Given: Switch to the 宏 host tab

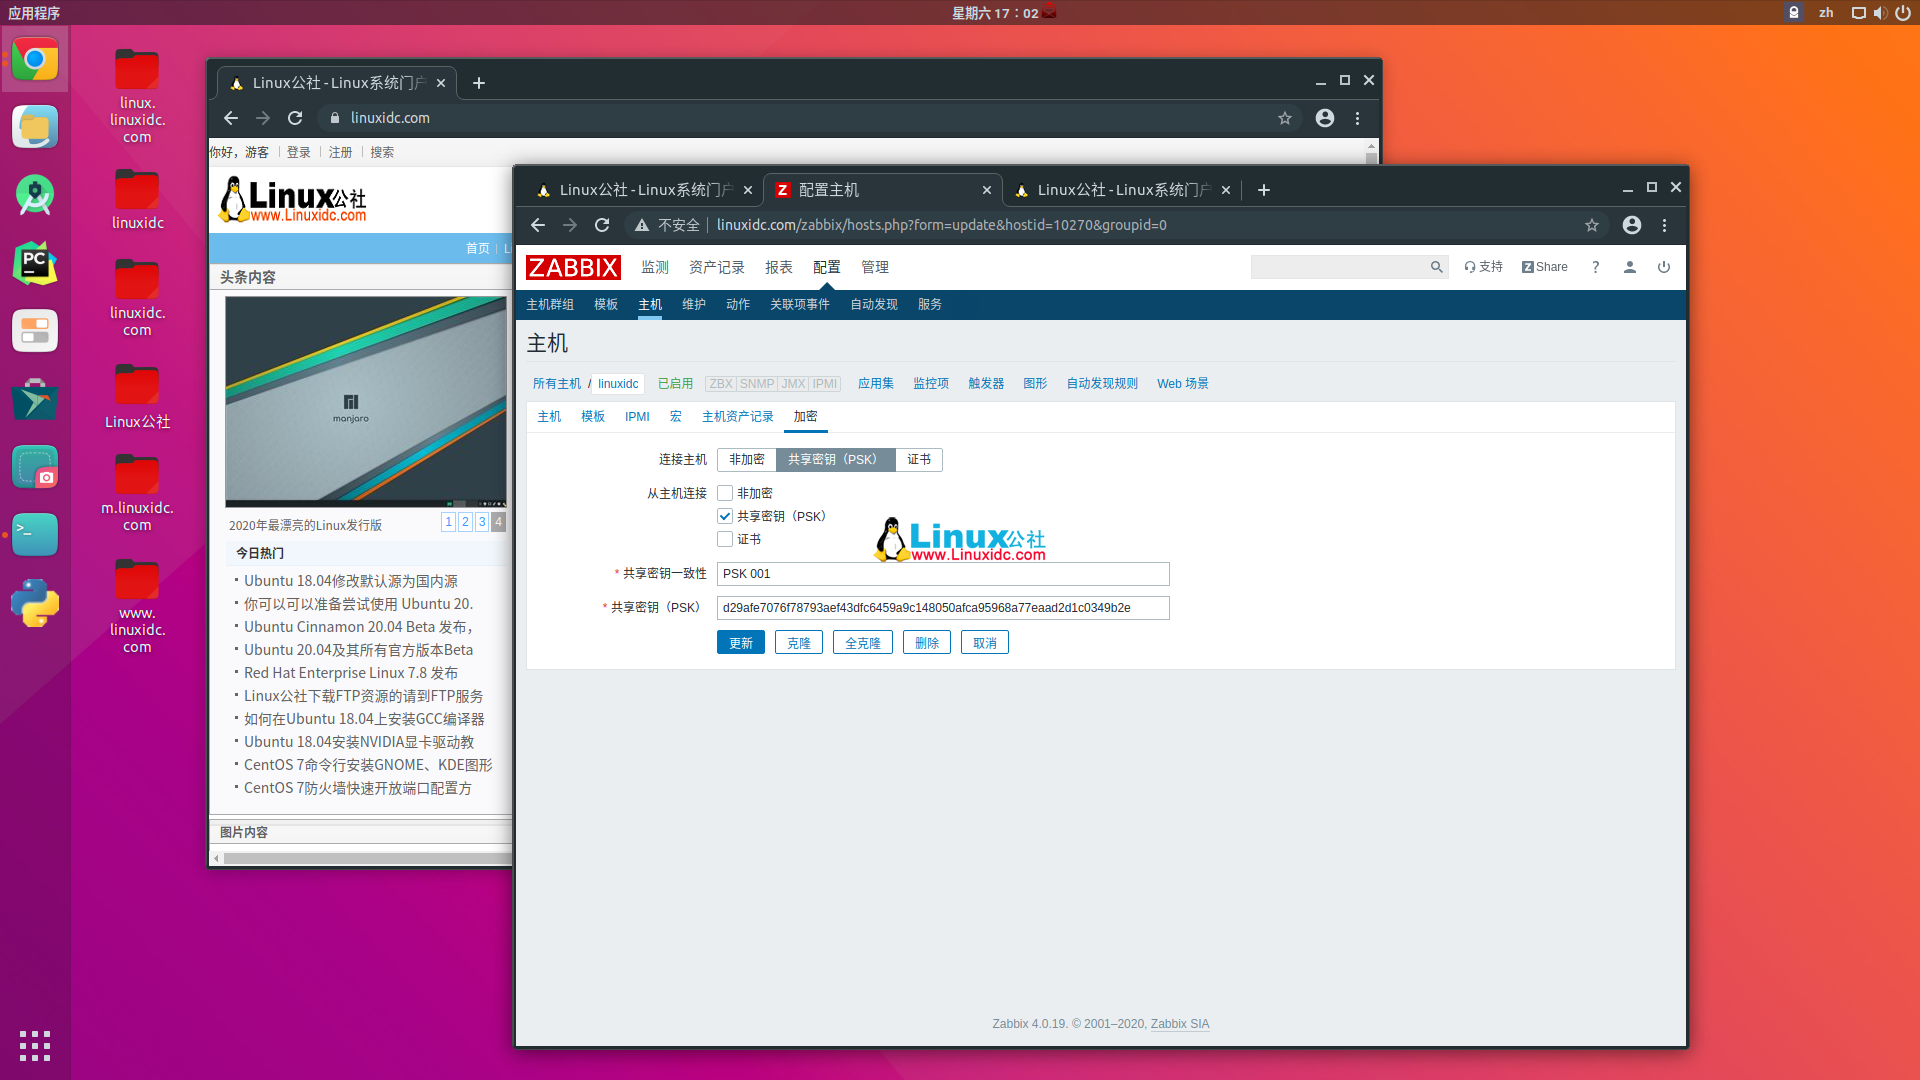Looking at the screenshot, I should (x=676, y=416).
